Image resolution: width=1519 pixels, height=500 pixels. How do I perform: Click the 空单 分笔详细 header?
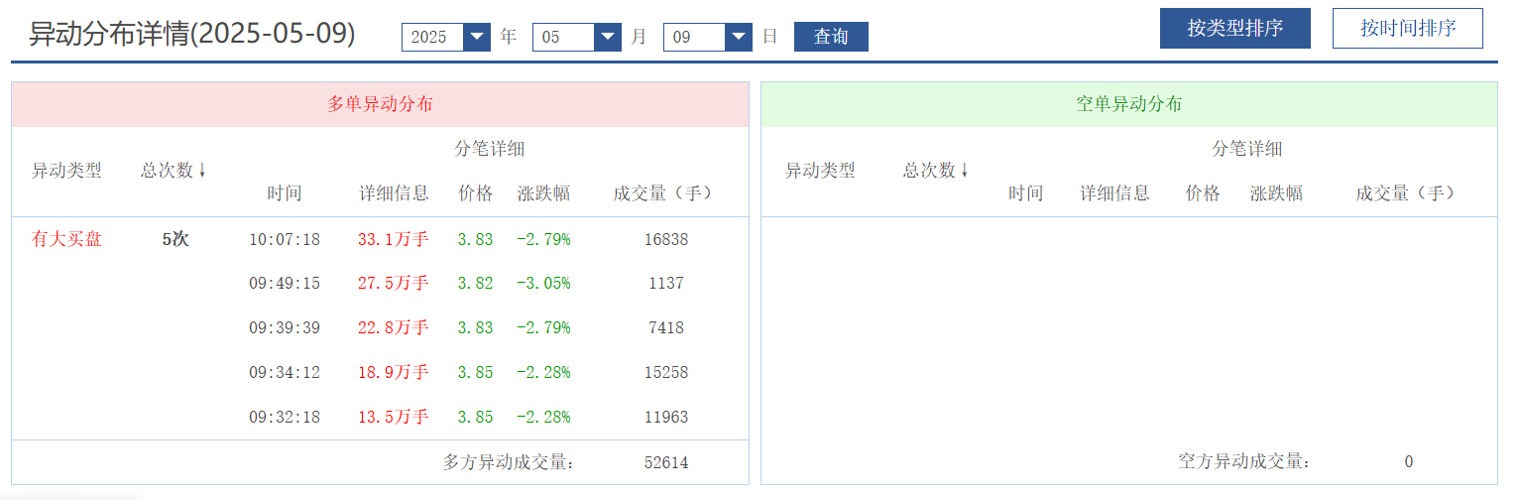click(1247, 149)
